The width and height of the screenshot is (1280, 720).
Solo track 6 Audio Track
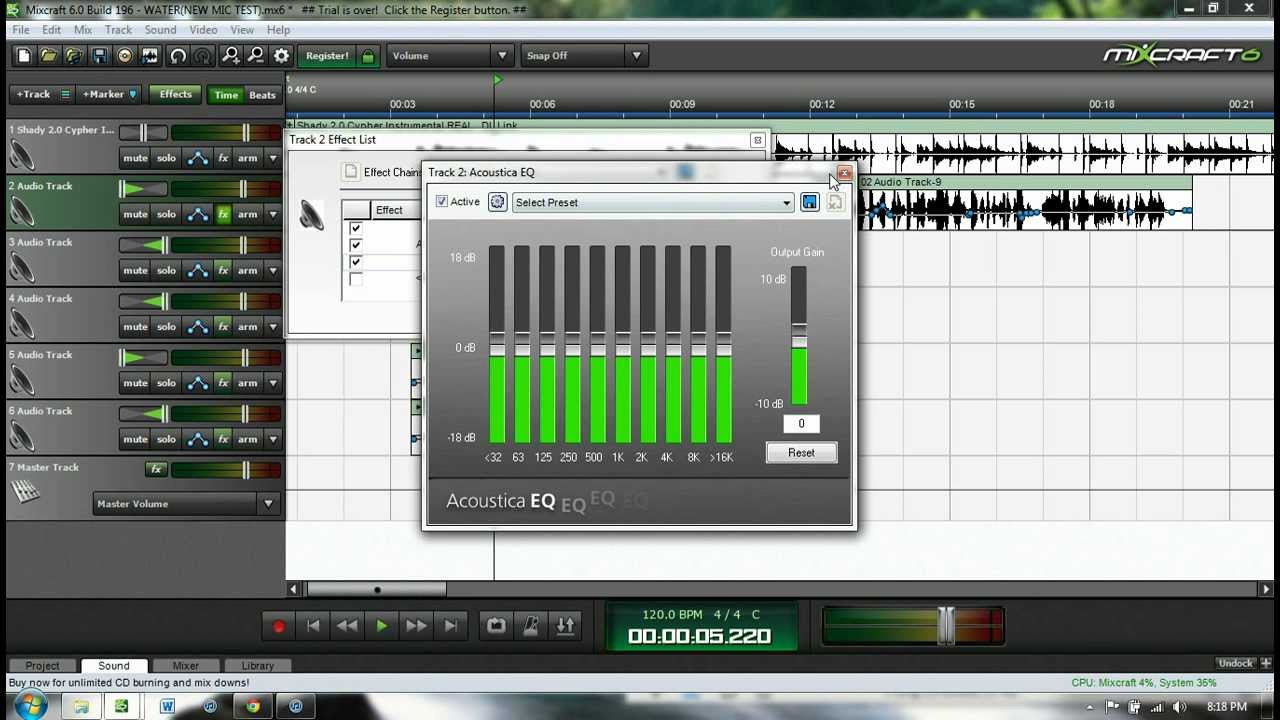coord(166,439)
